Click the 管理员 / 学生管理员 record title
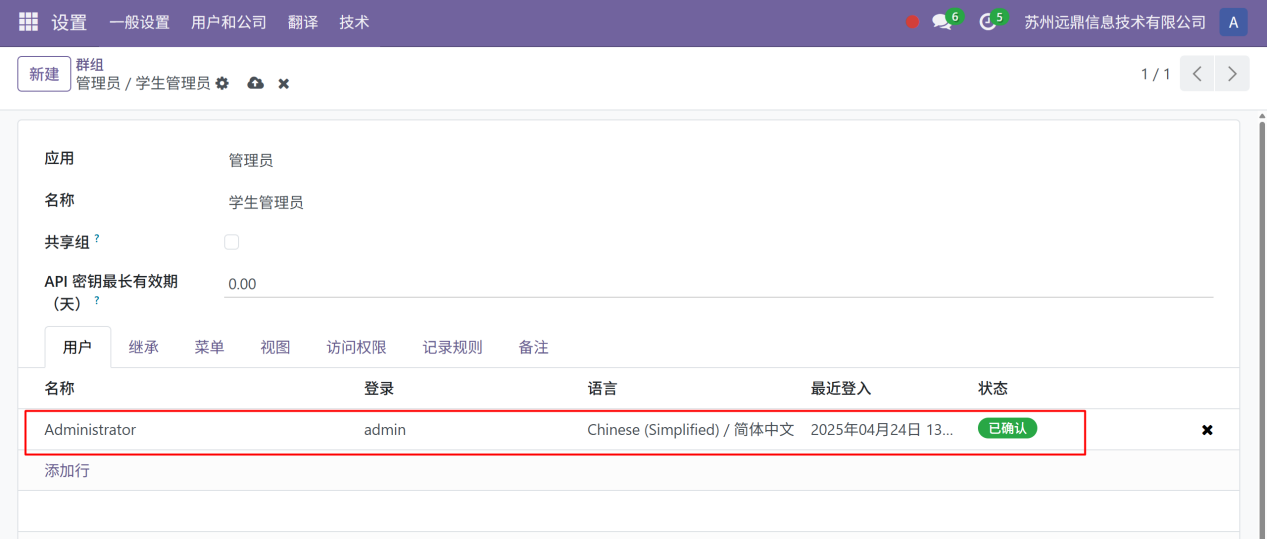 (x=143, y=83)
